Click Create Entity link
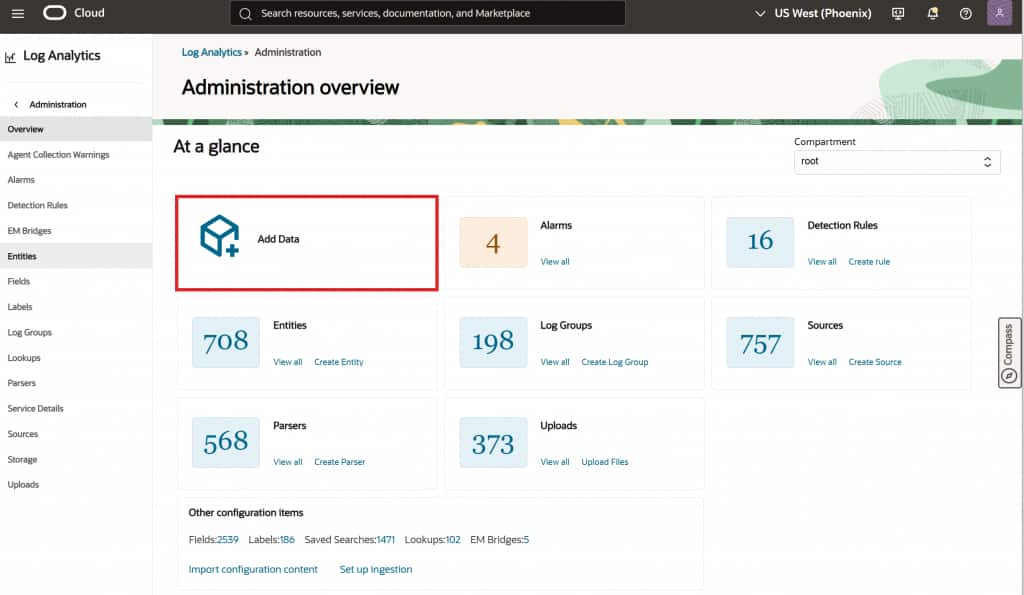Screen dimensions: 1024x595 tap(338, 362)
